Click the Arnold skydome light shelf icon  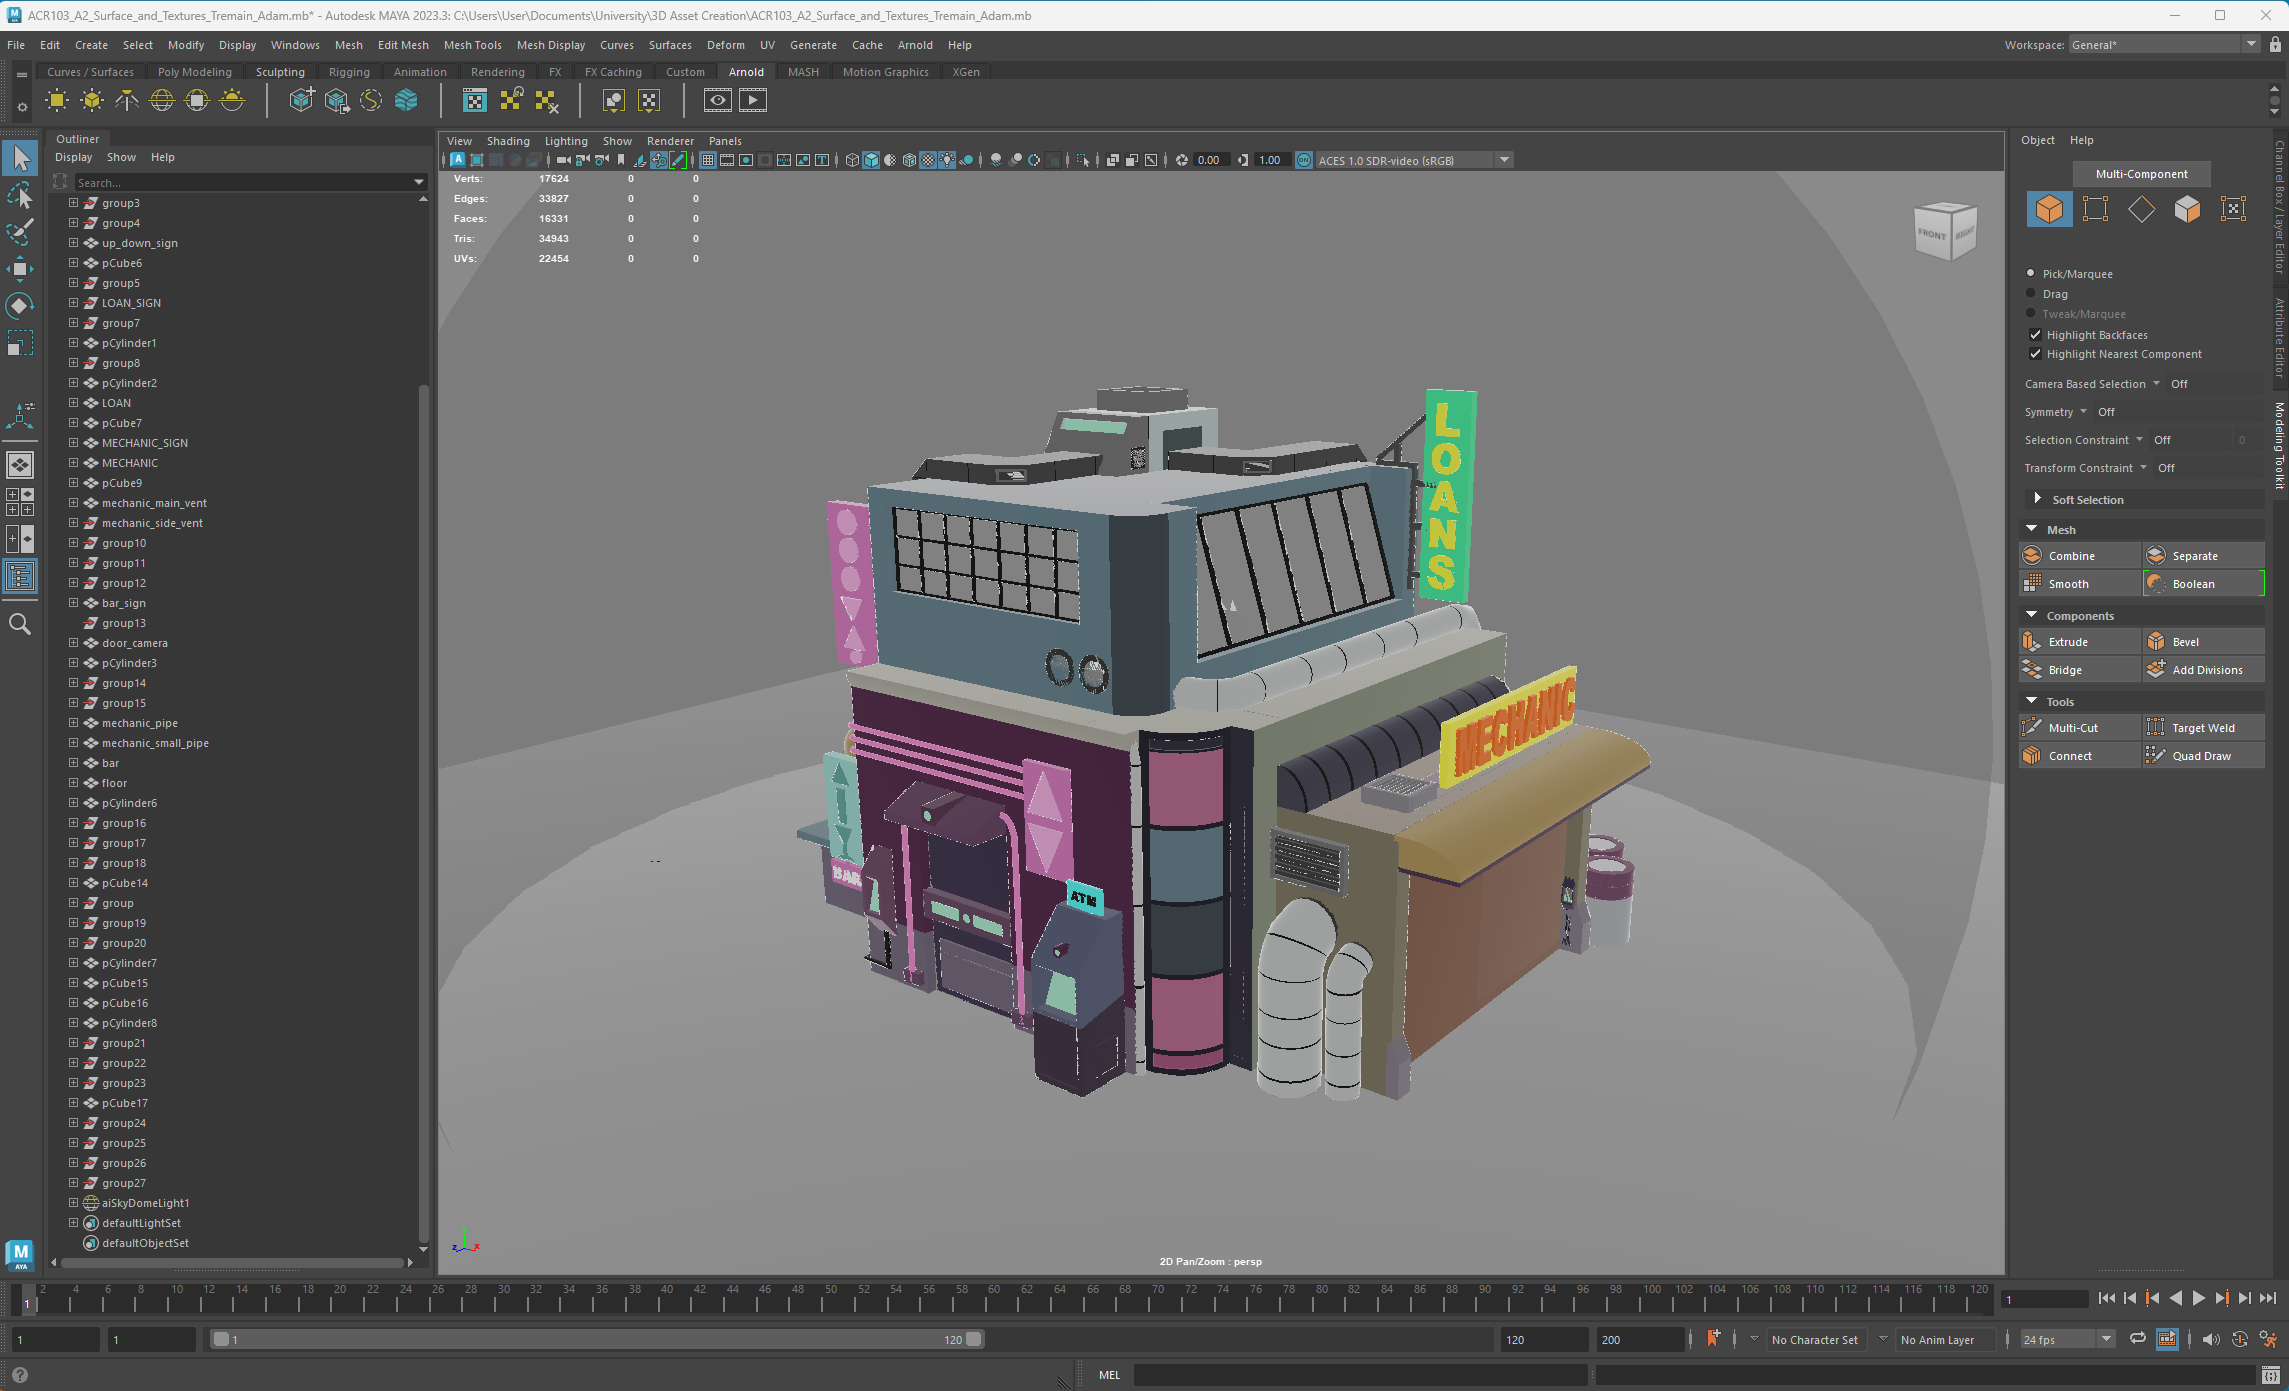(x=162, y=100)
